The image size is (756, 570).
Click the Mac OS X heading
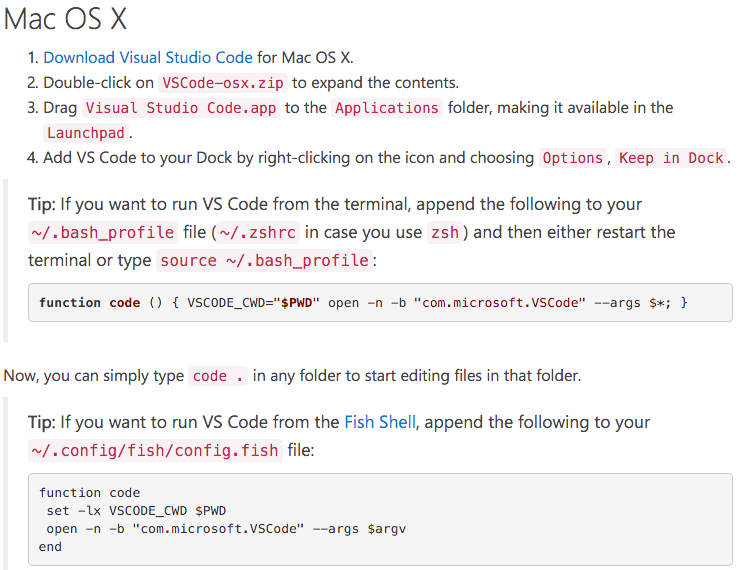[x=65, y=19]
